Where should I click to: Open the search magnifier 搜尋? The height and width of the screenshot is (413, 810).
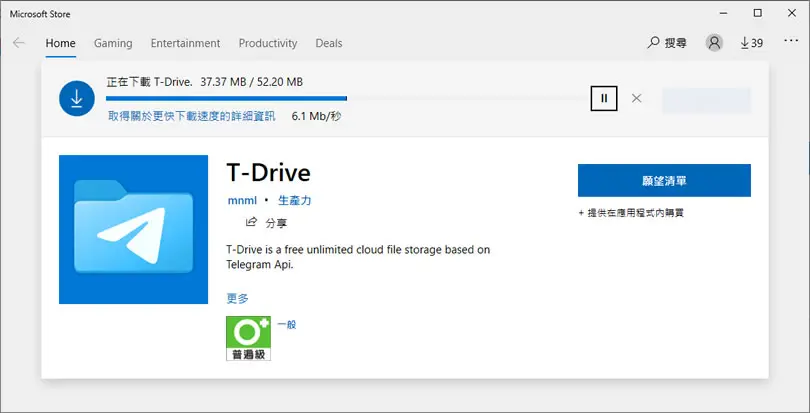coord(667,43)
